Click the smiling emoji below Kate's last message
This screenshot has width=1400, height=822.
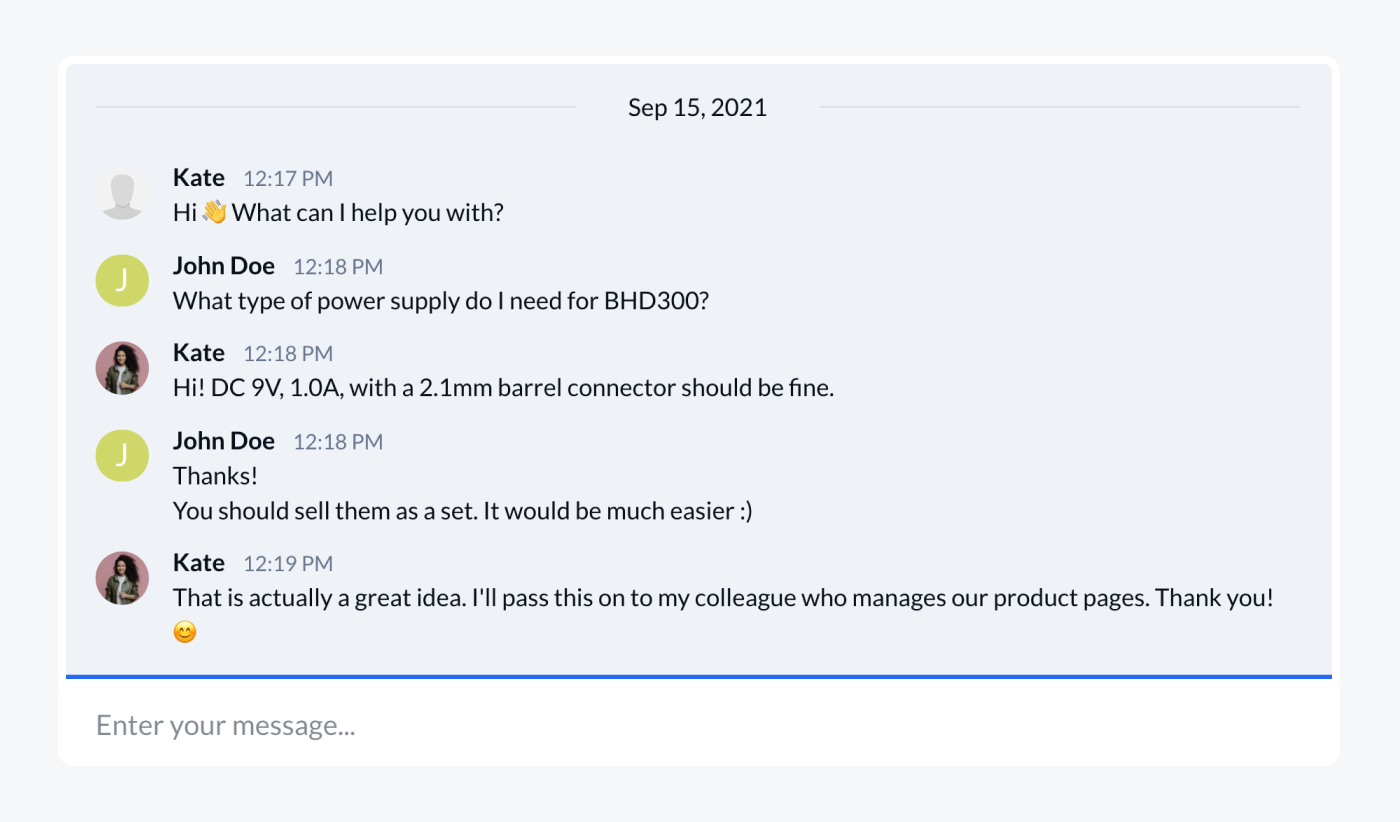[185, 632]
